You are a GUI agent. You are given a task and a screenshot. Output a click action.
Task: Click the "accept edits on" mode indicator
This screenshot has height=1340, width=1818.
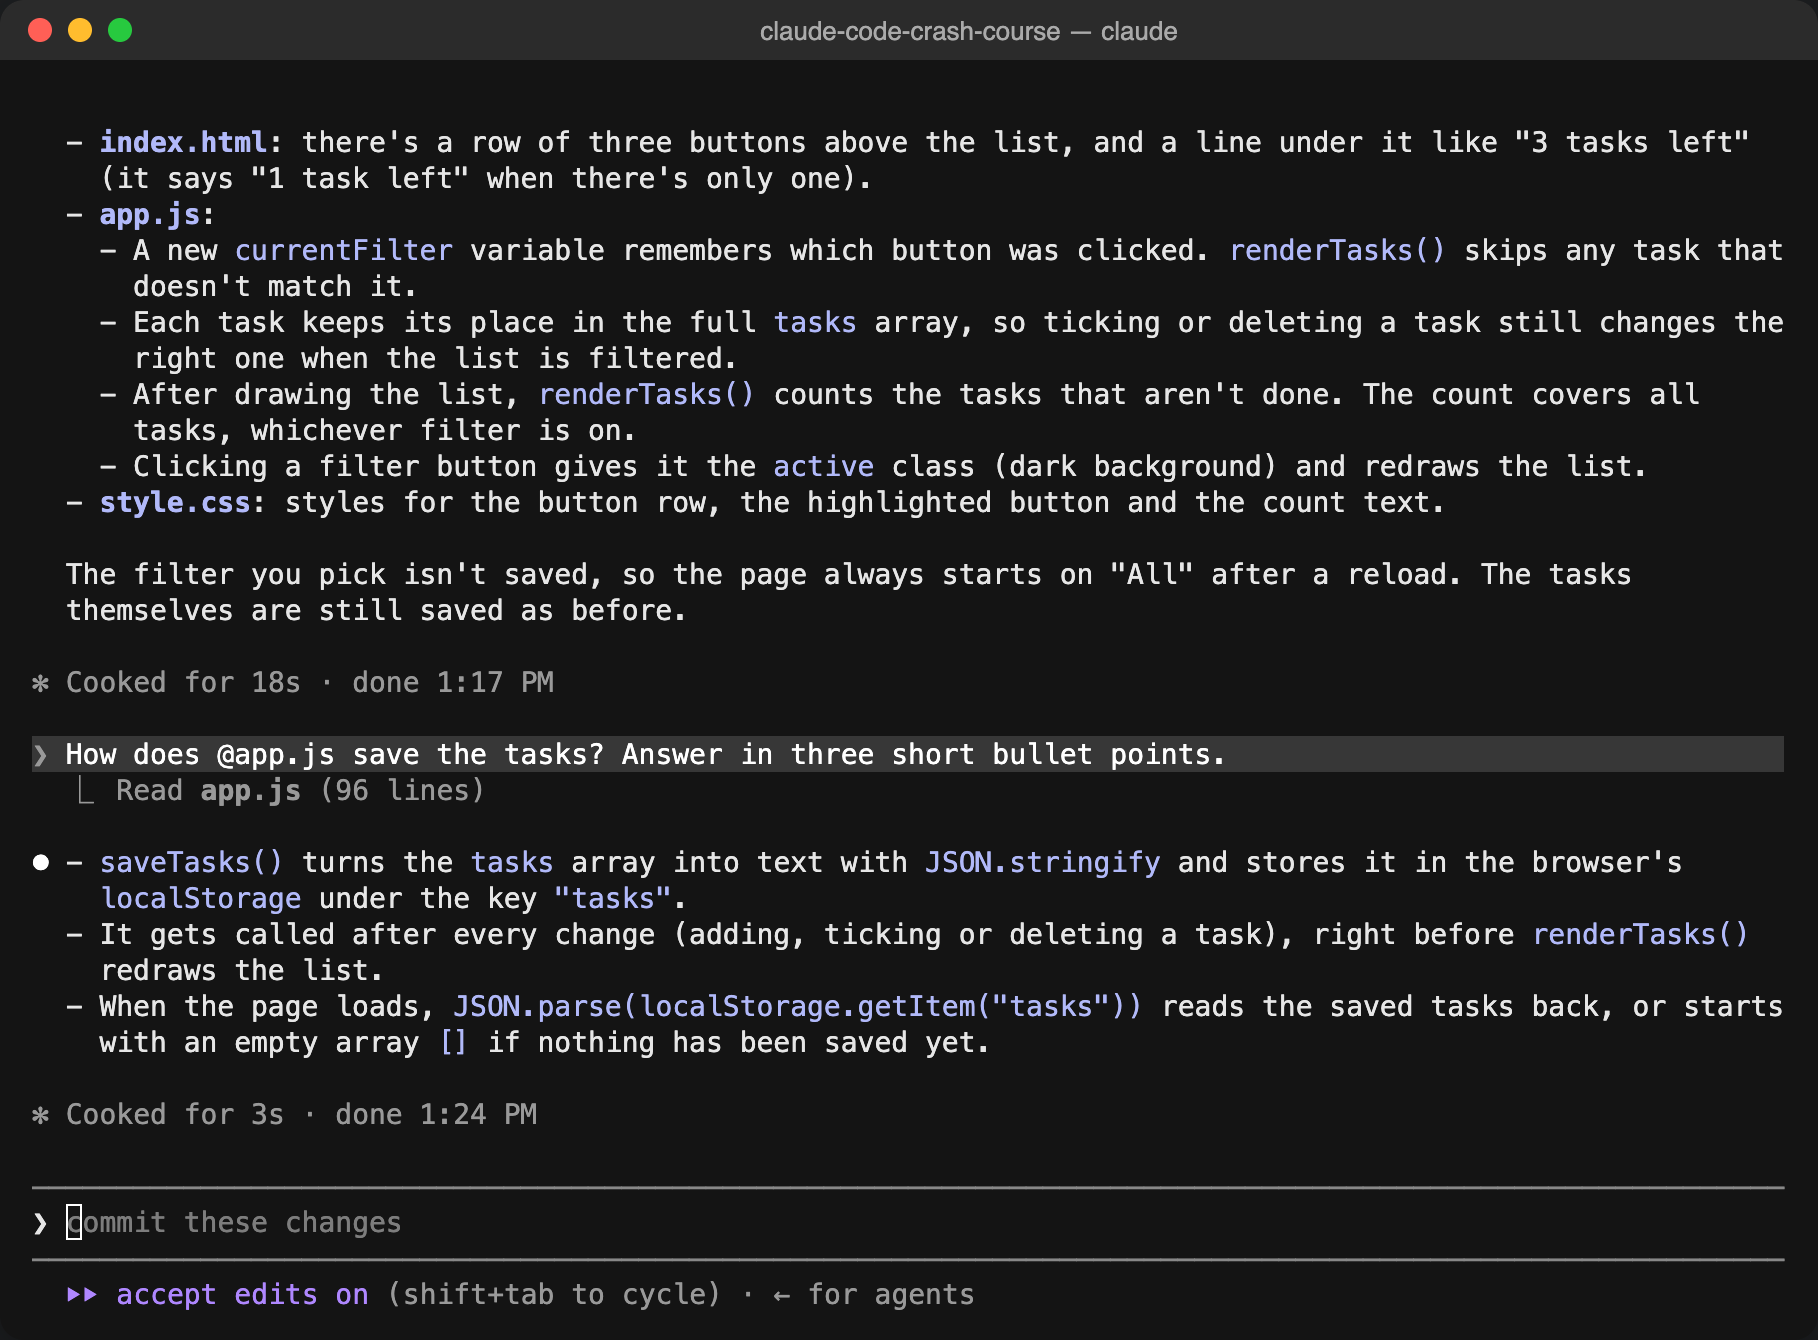click(242, 1294)
